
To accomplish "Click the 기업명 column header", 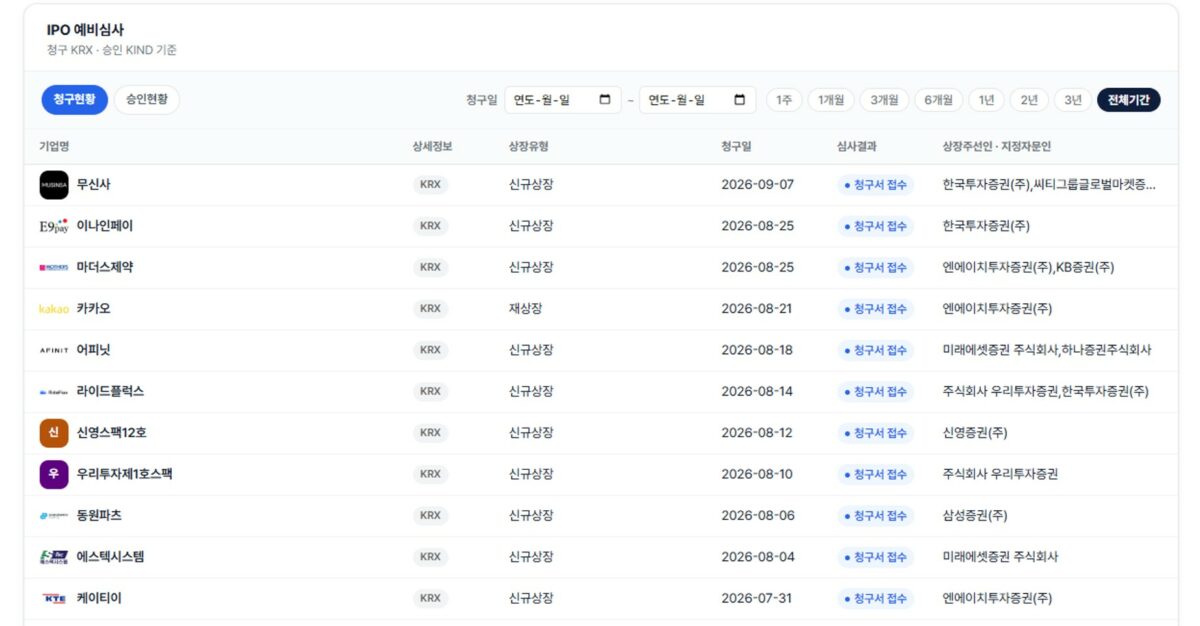I will (54, 147).
